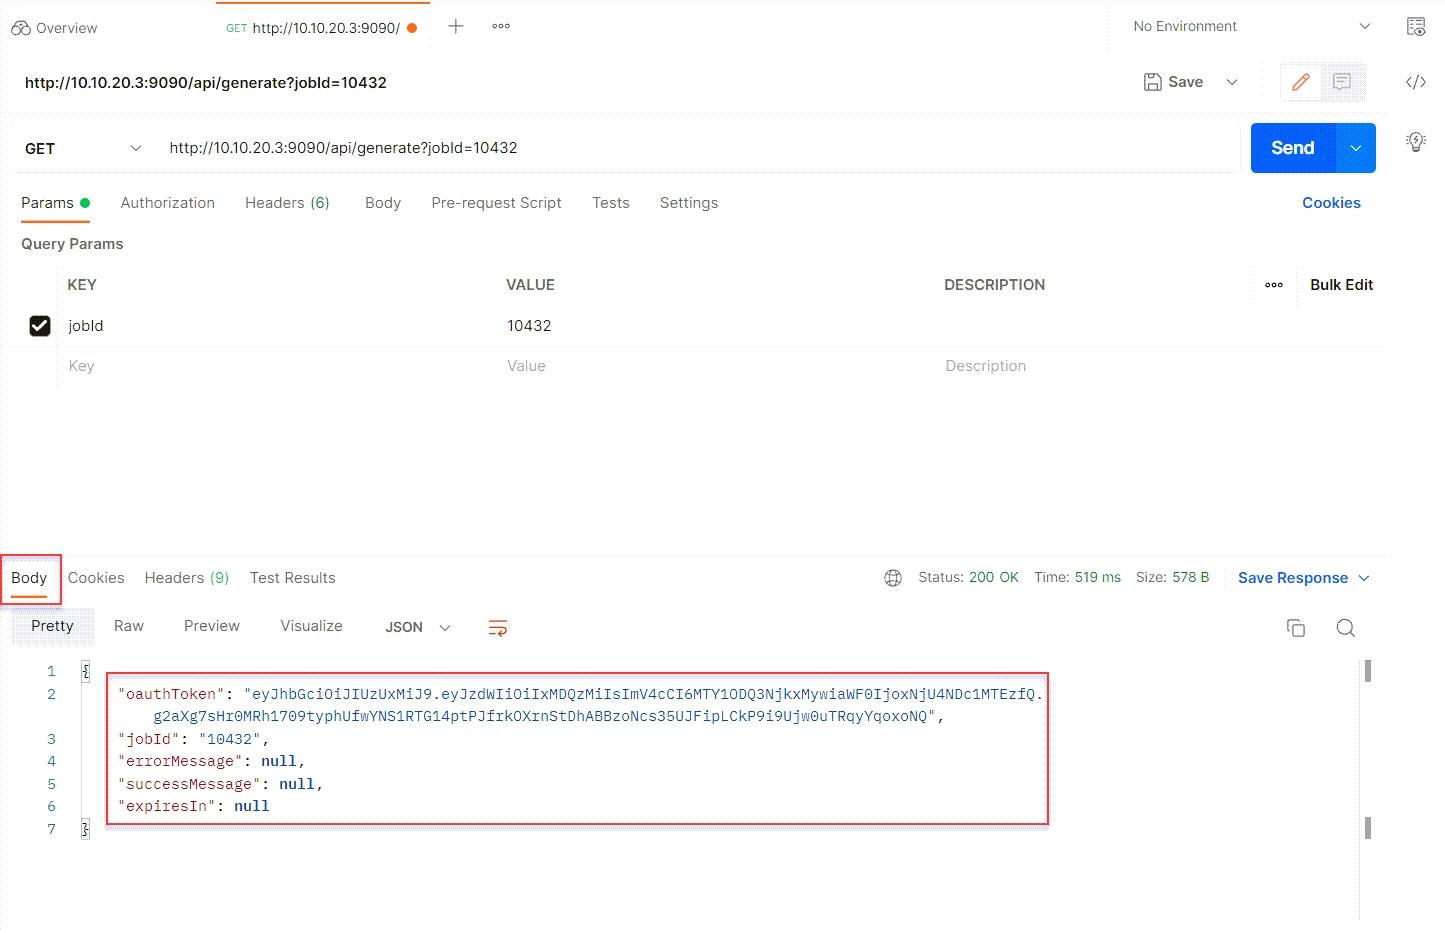Click the Cookies link
Viewport: 1445px width, 933px height.
1331,203
